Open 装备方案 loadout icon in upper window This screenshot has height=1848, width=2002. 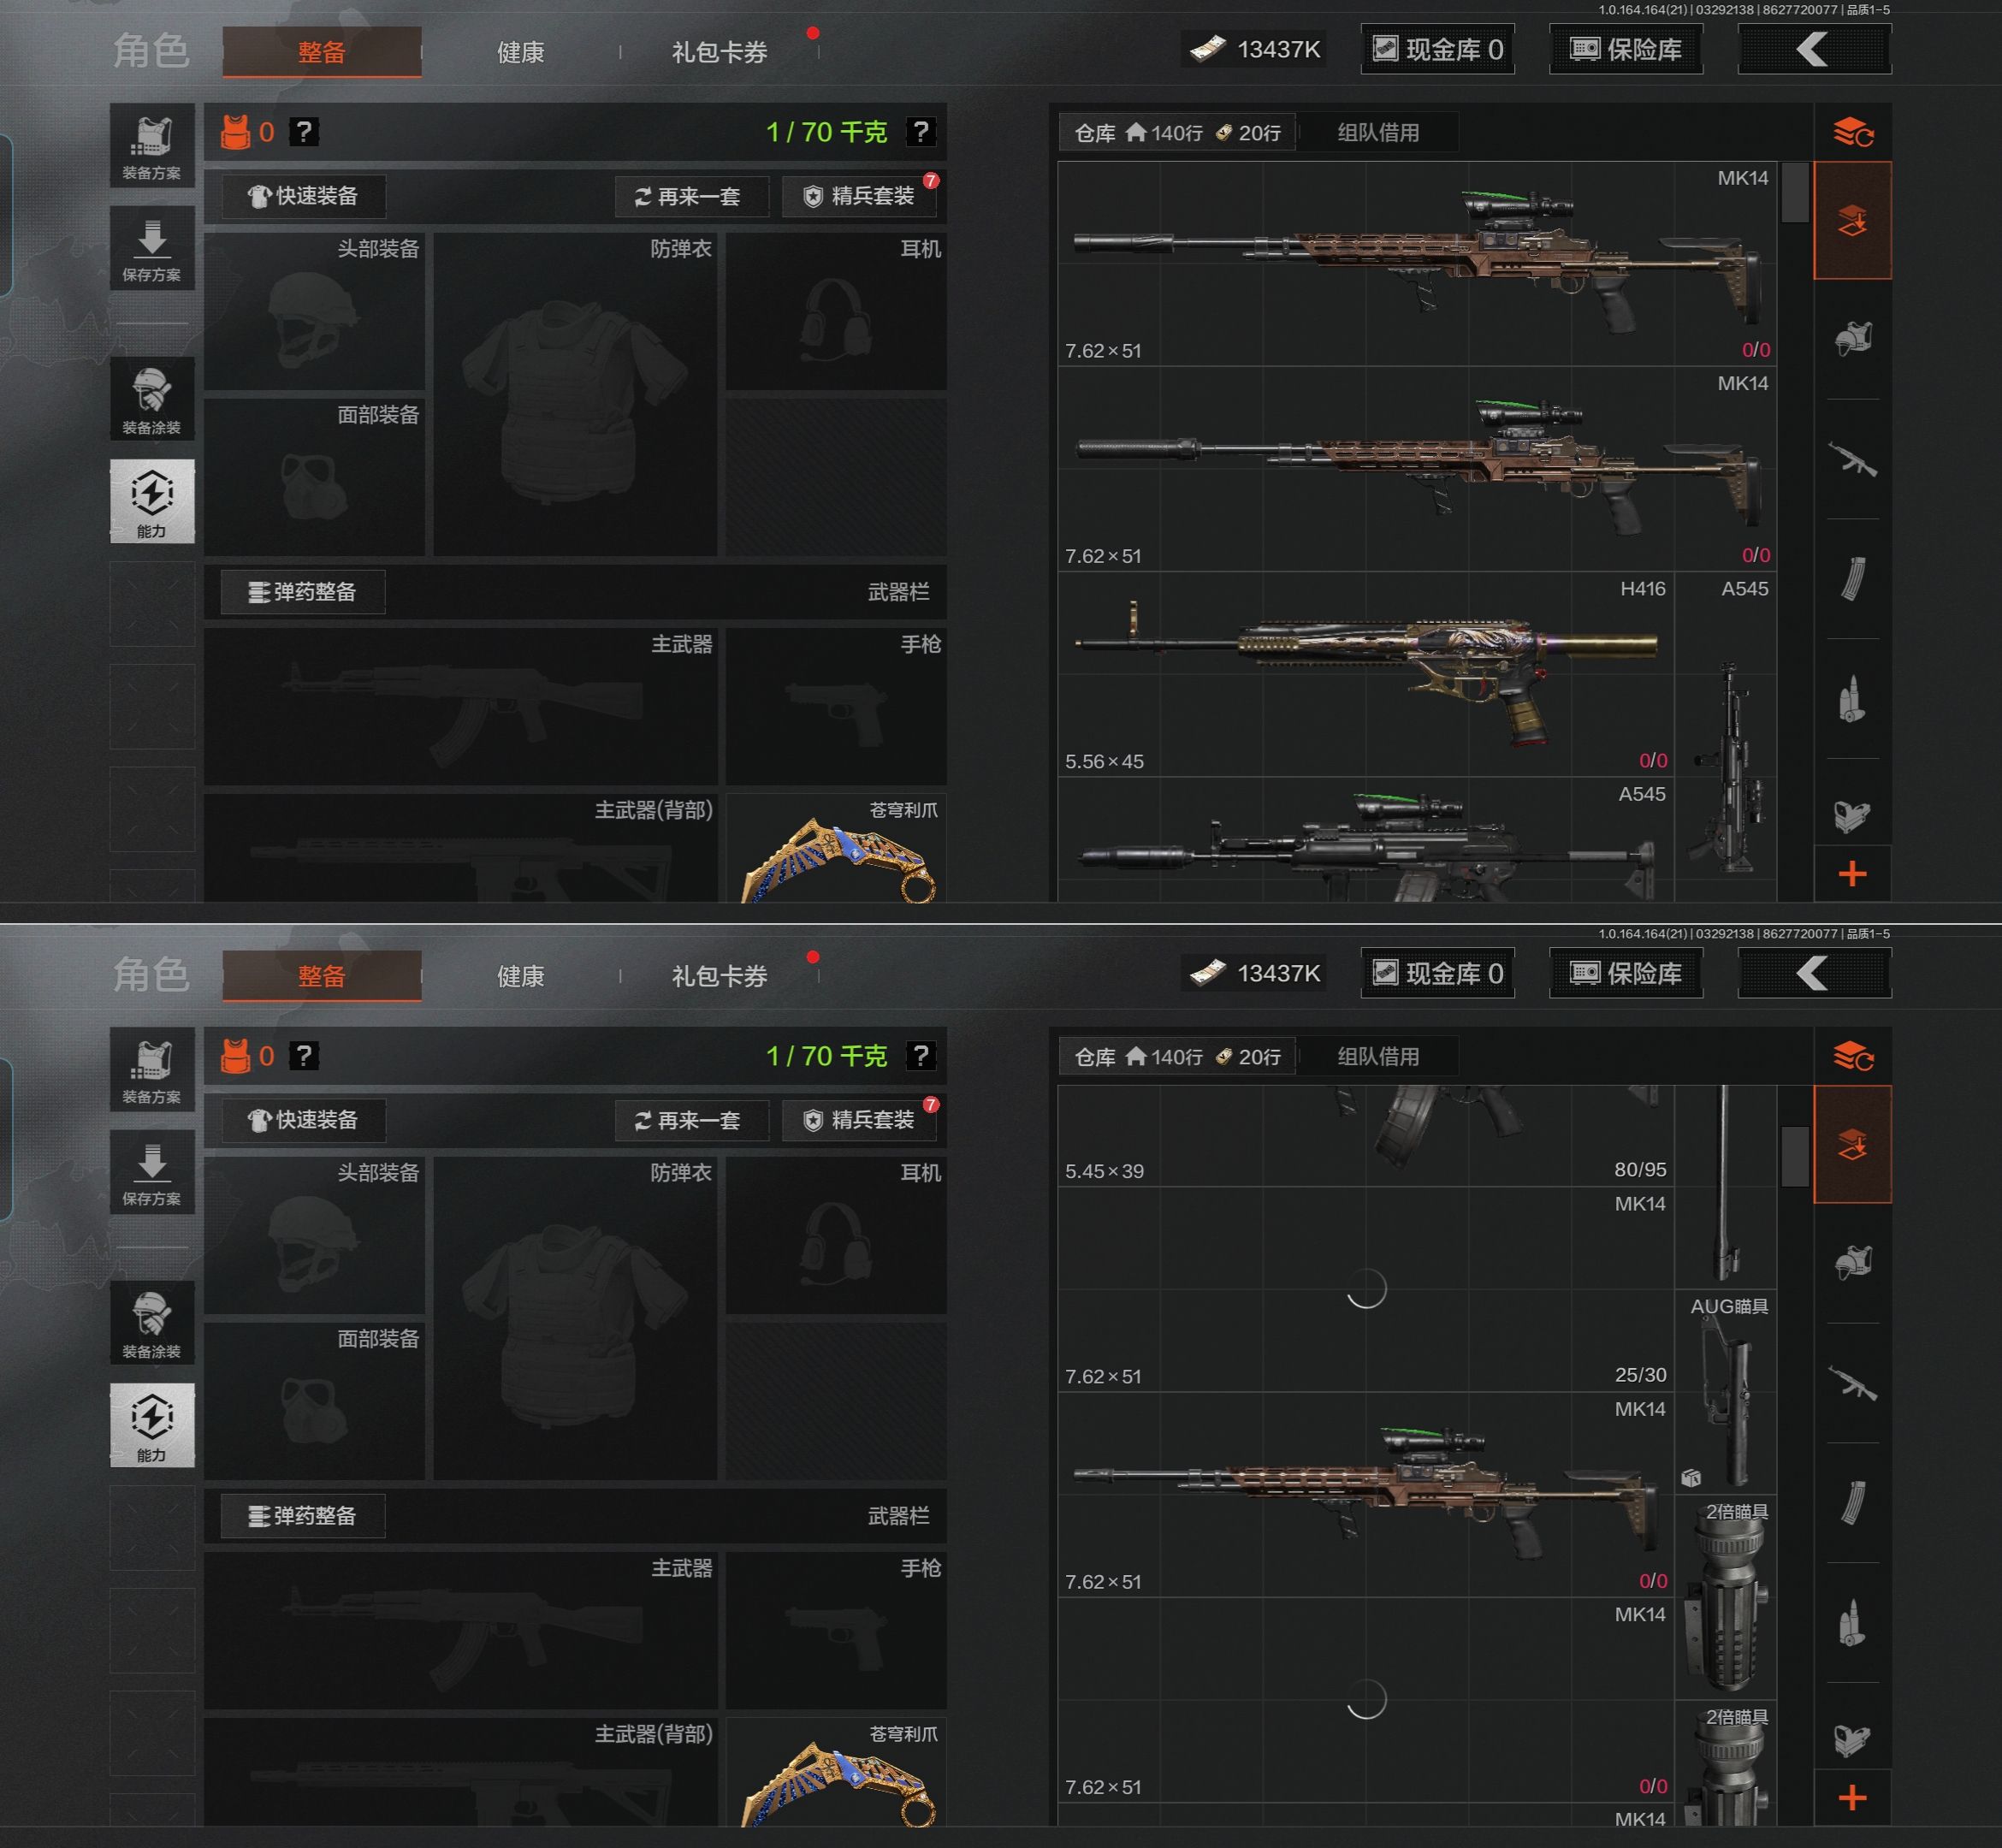tap(152, 146)
